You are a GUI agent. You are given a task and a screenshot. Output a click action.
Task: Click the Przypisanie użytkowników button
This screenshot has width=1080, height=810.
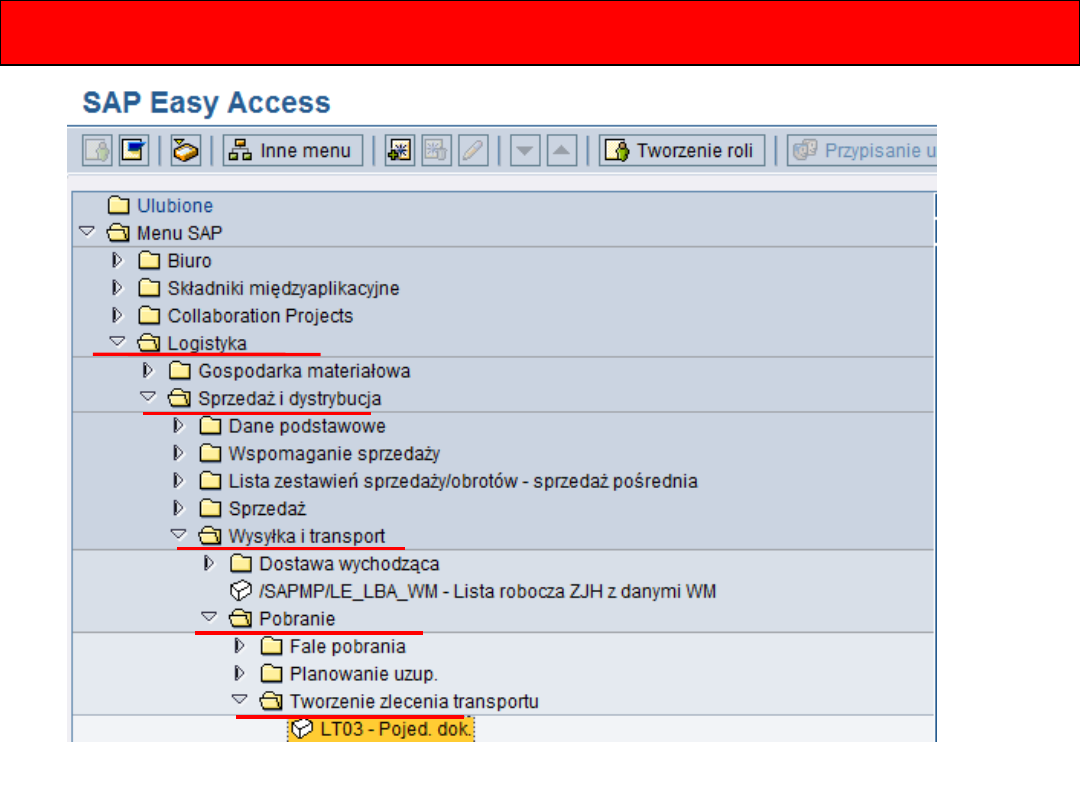point(864,151)
